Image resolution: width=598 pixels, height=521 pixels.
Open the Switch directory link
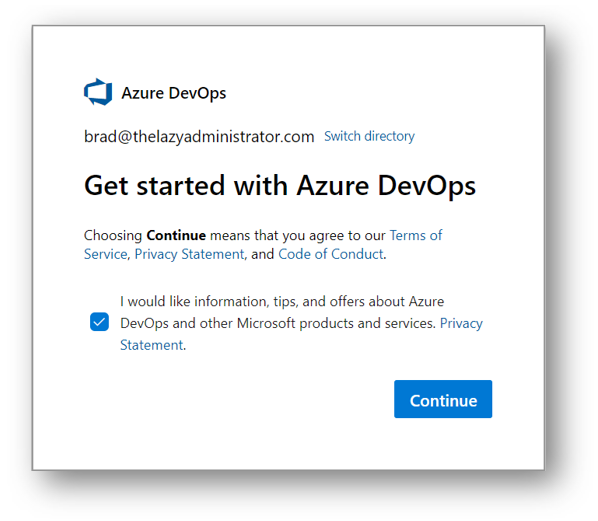[x=369, y=136]
